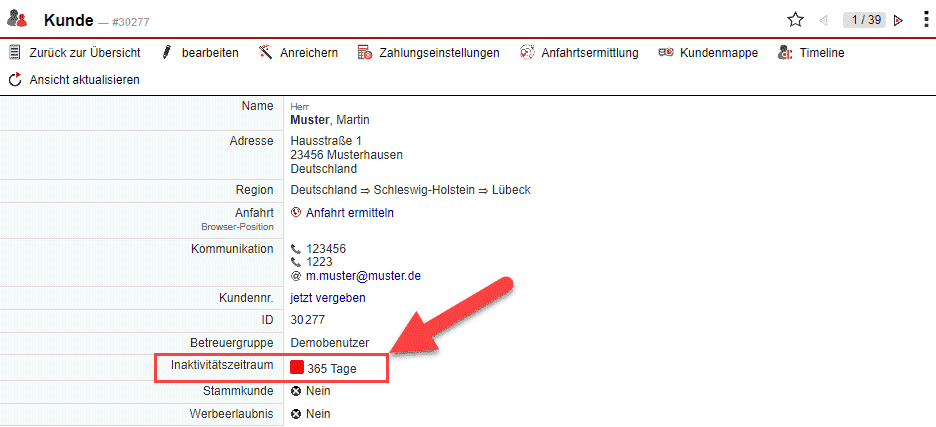Click the favorite star icon
Screen dimensions: 936x427
coord(795,20)
